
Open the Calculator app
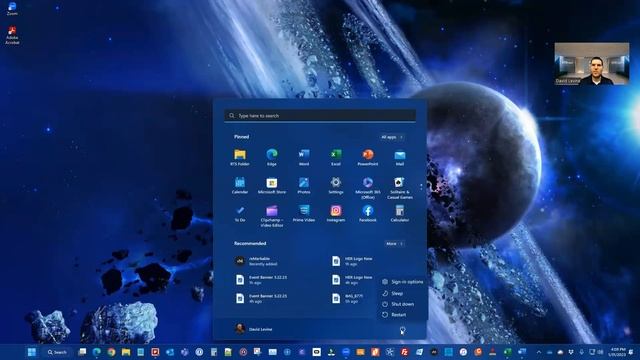coord(400,213)
